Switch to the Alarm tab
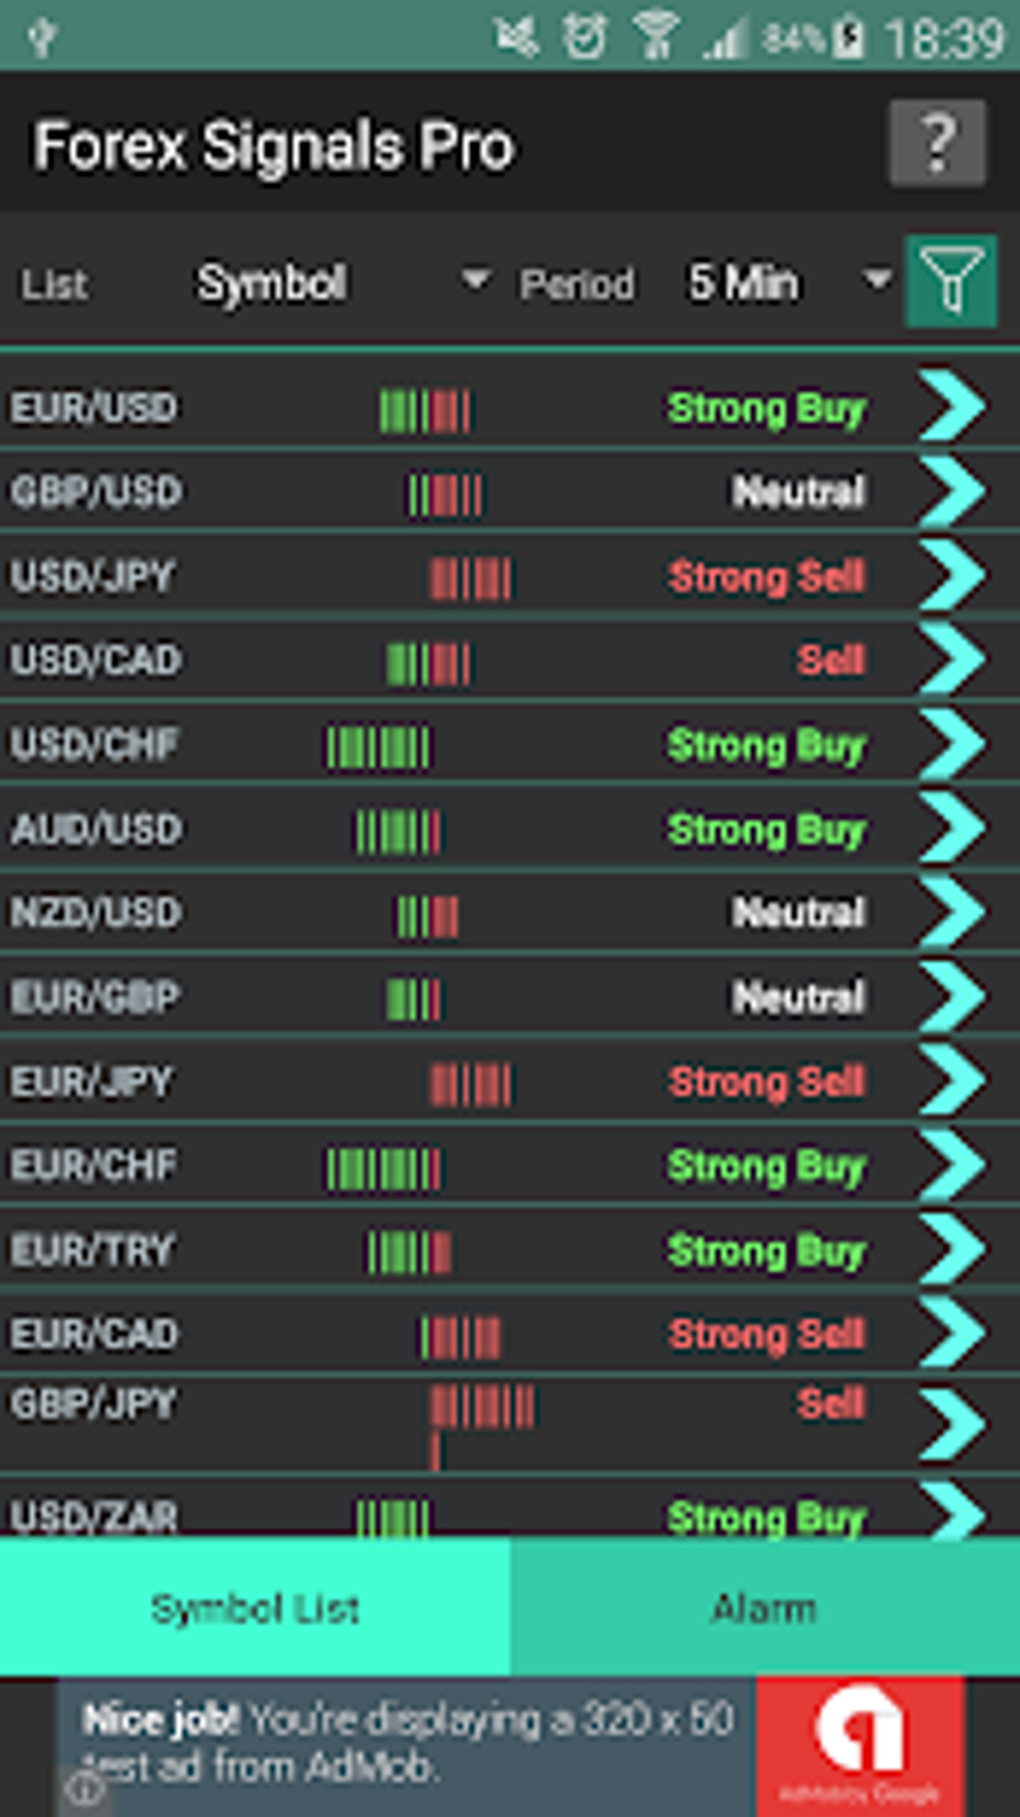1020x1817 pixels. (x=764, y=1608)
